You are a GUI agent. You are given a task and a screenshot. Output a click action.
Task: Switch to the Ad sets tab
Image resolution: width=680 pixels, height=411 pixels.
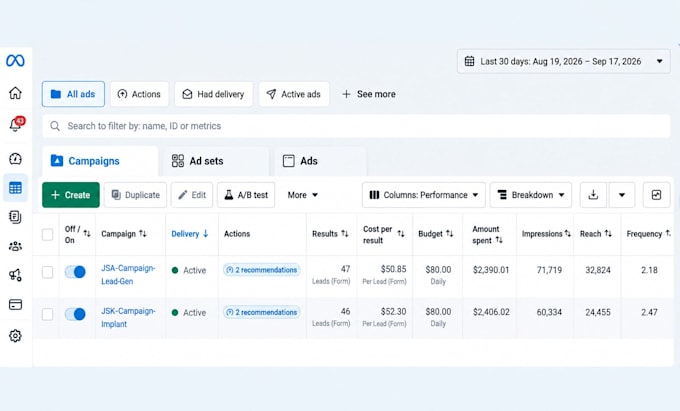(x=216, y=161)
